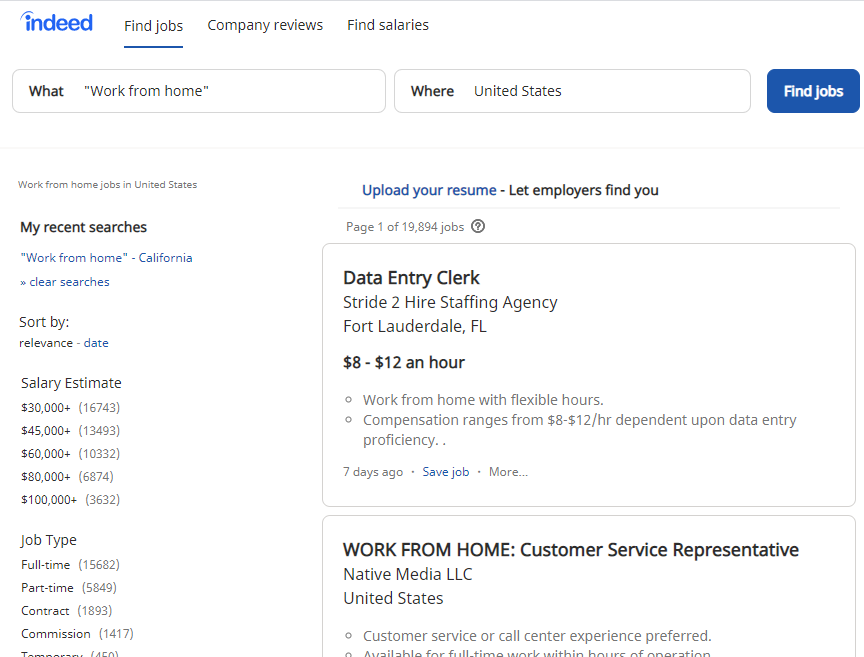This screenshot has width=864, height=657.
Task: Open the job count help icon
Action: click(478, 227)
